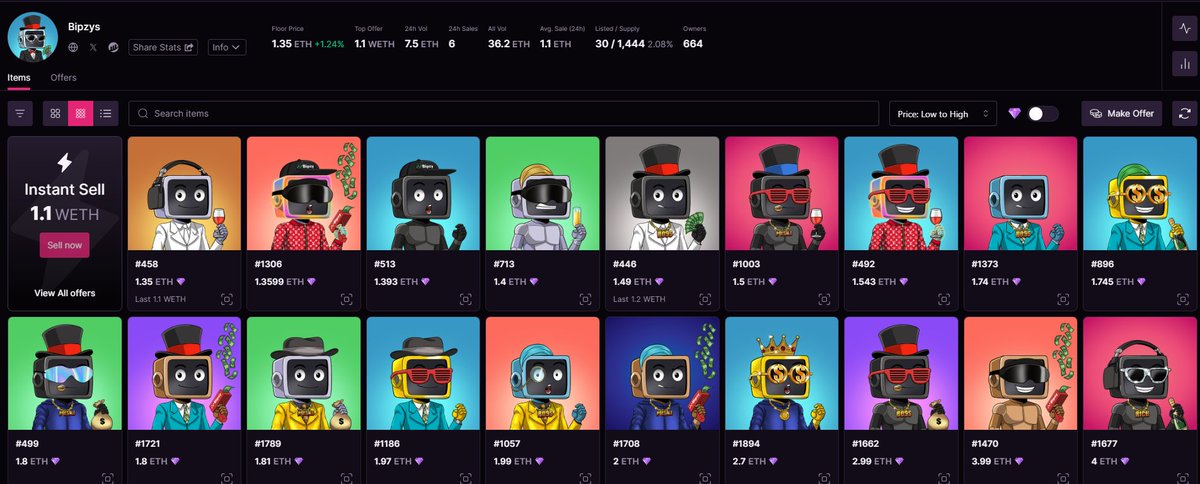The width and height of the screenshot is (1200, 484).
Task: Click the gem icon next to 1.5 ETH on #1003
Action: 774,282
